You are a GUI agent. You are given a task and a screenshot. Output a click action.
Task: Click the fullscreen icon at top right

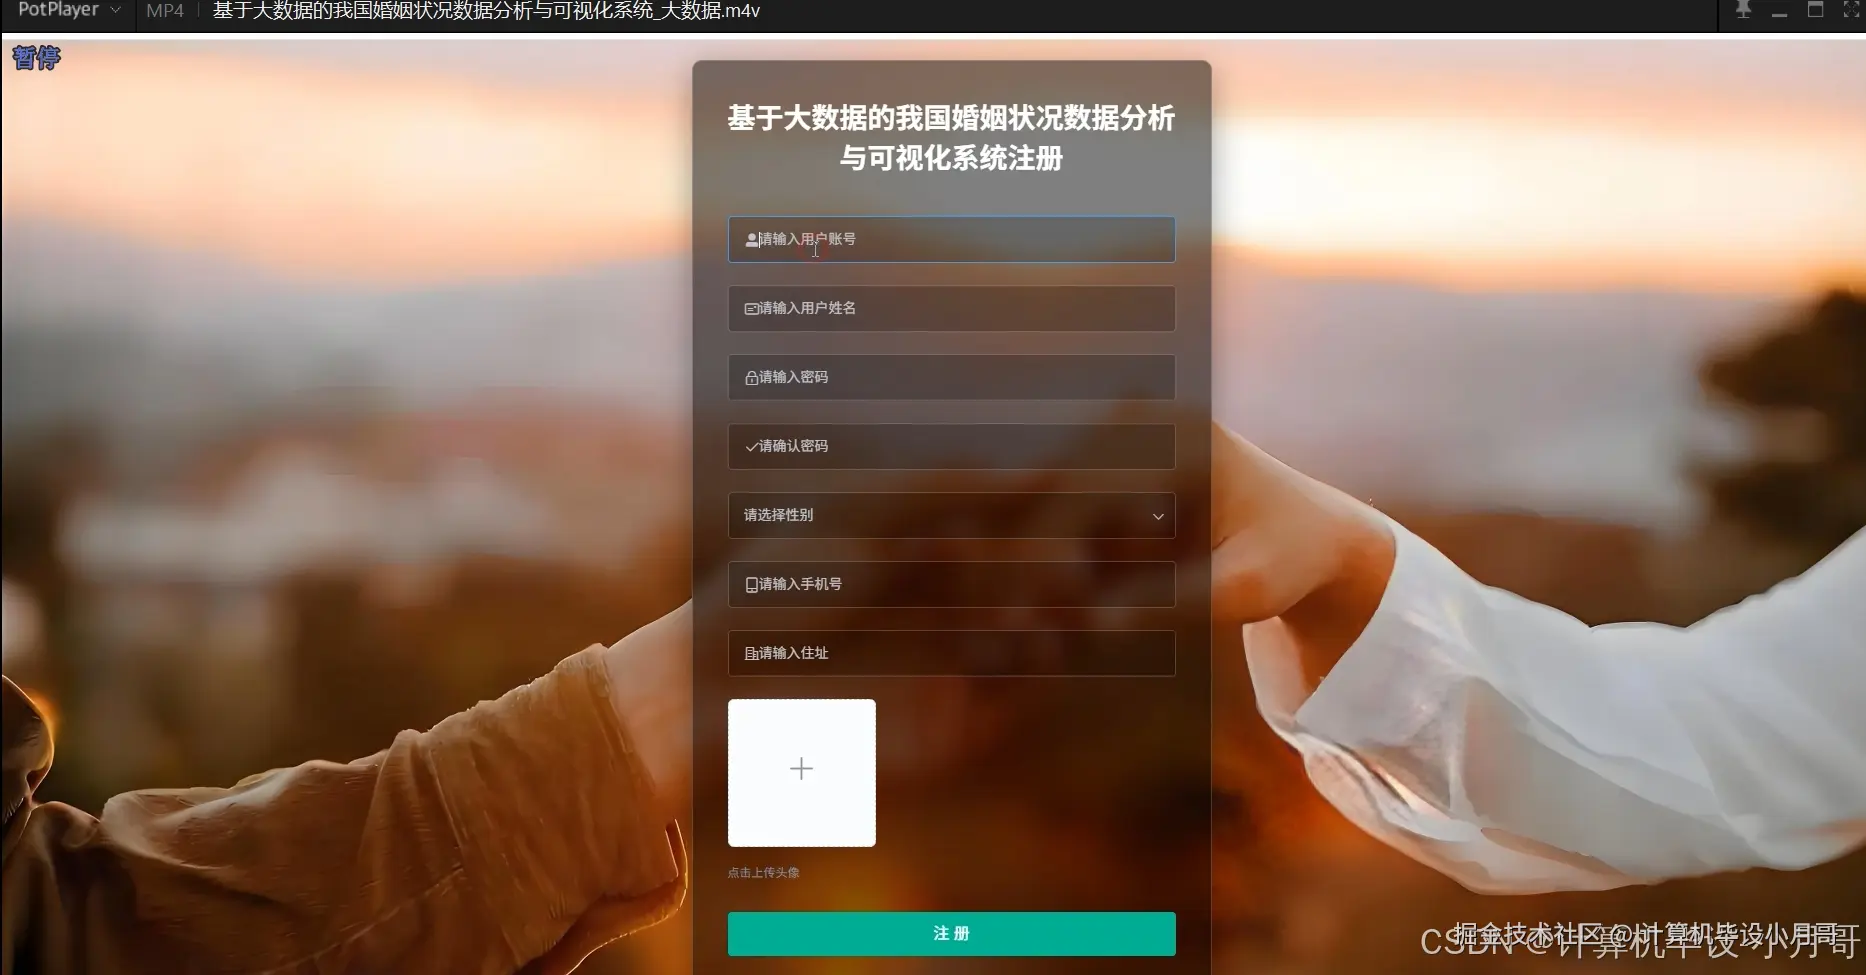click(1852, 10)
